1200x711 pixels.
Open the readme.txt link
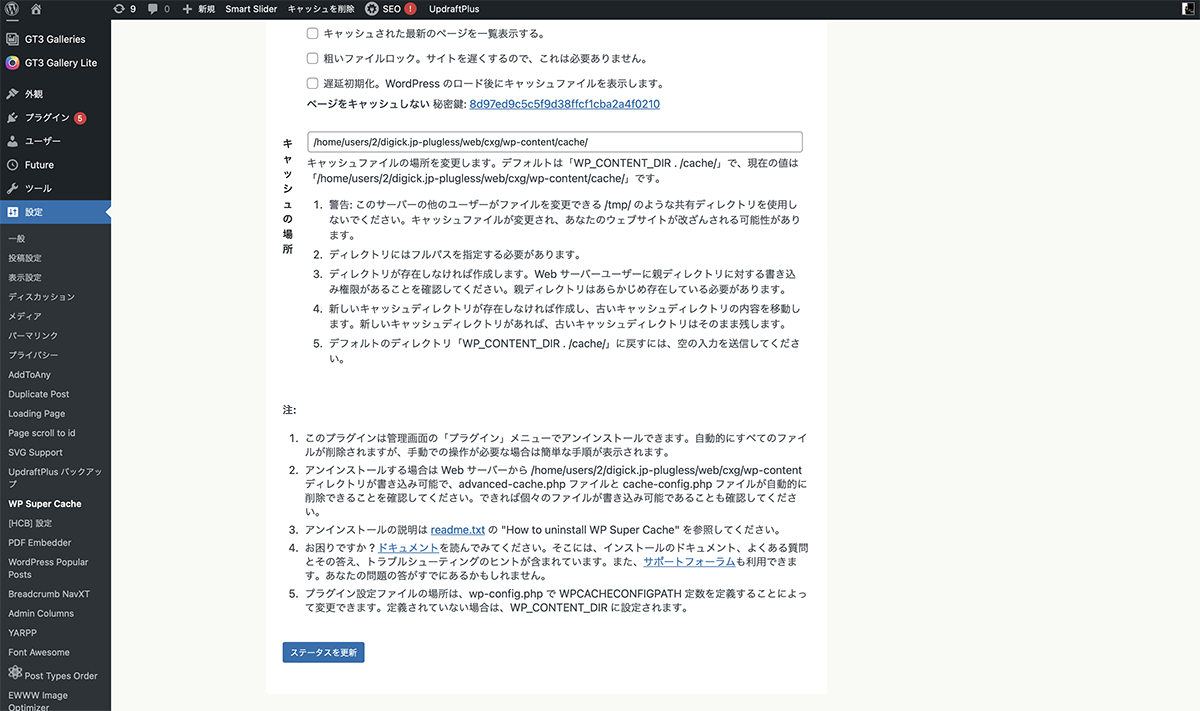457,529
